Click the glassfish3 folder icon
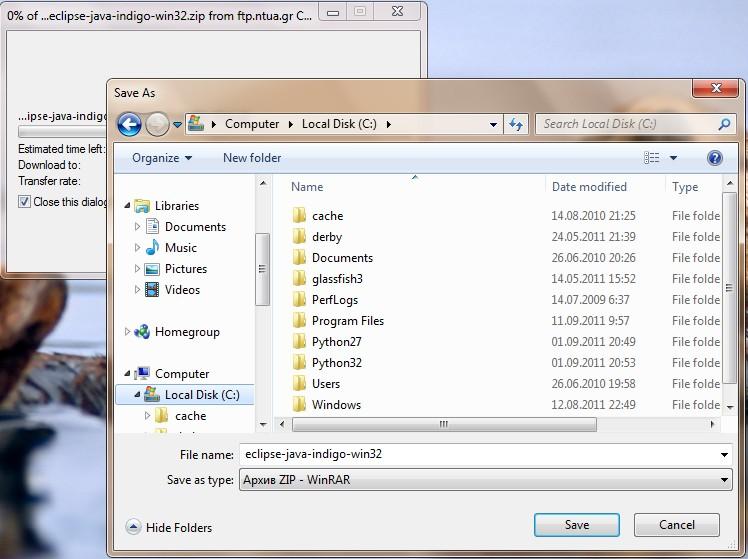The width and height of the screenshot is (748, 559). (299, 279)
